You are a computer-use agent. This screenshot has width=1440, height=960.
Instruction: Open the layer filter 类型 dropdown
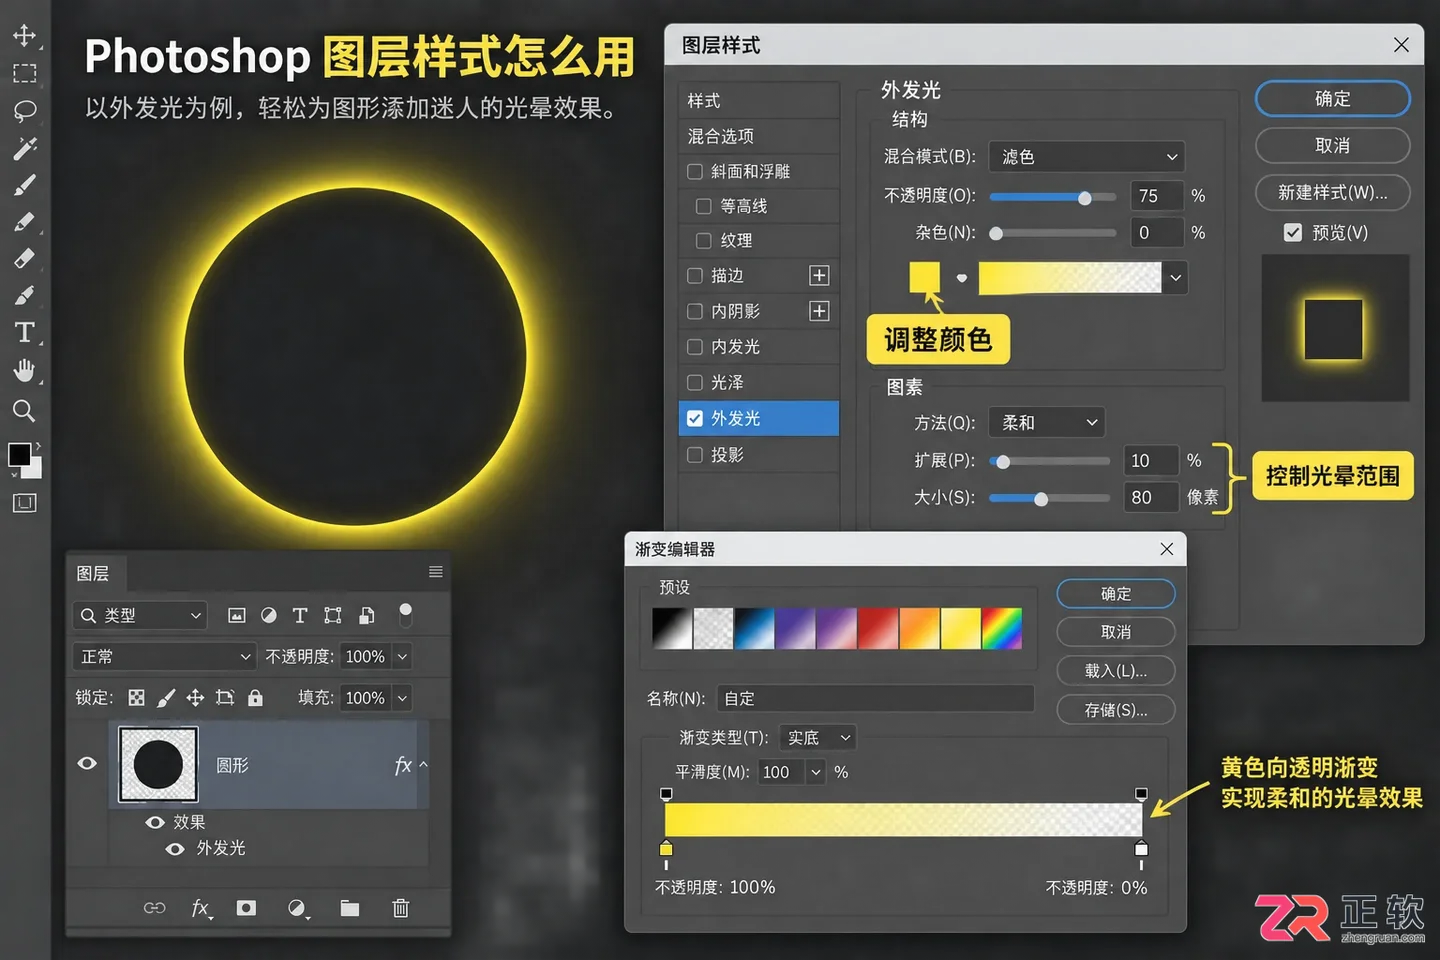tap(140, 615)
